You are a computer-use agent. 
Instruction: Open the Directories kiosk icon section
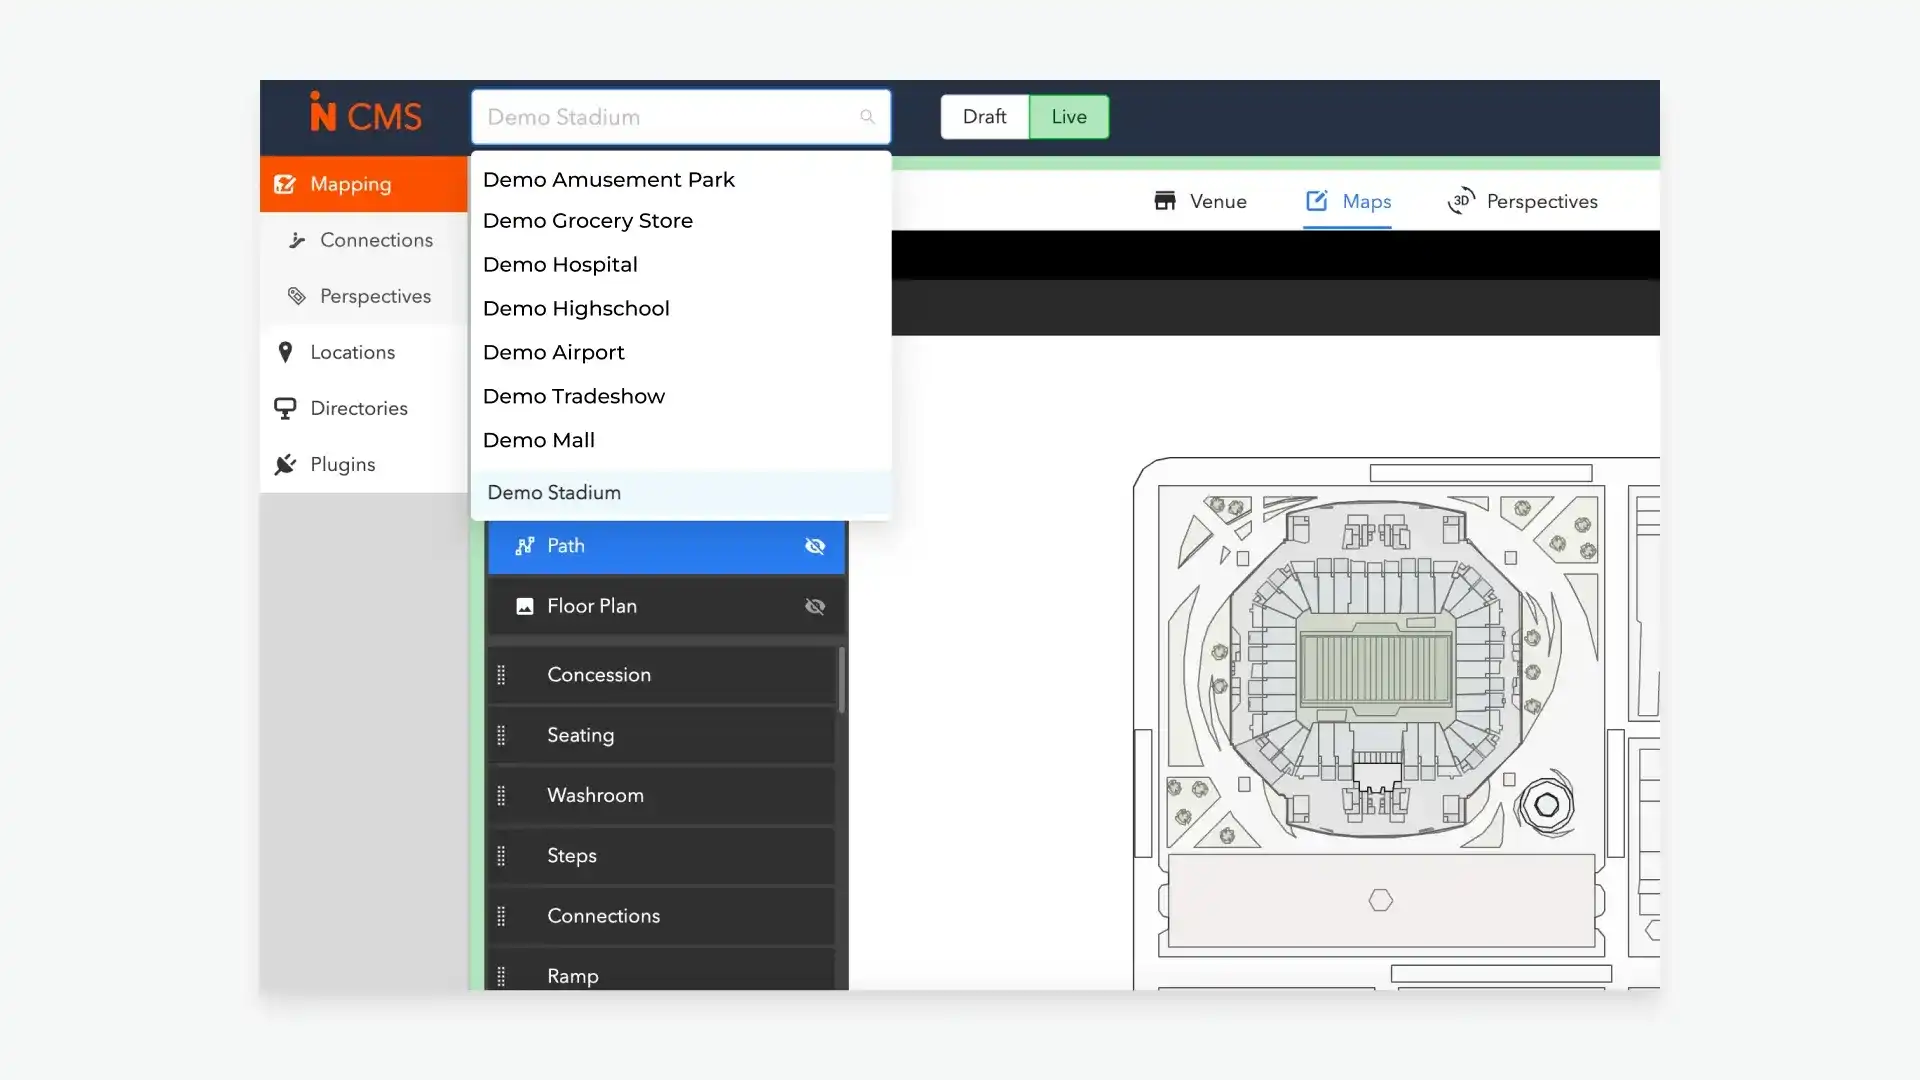pos(285,408)
